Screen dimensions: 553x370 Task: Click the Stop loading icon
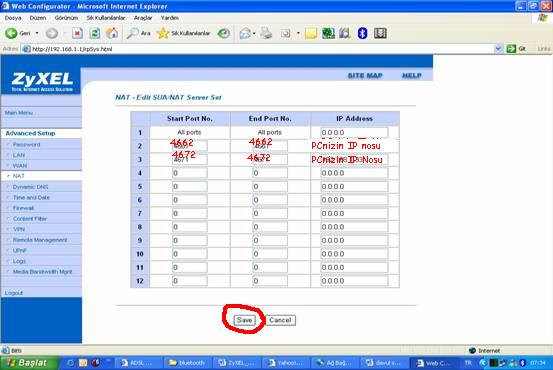(77, 33)
